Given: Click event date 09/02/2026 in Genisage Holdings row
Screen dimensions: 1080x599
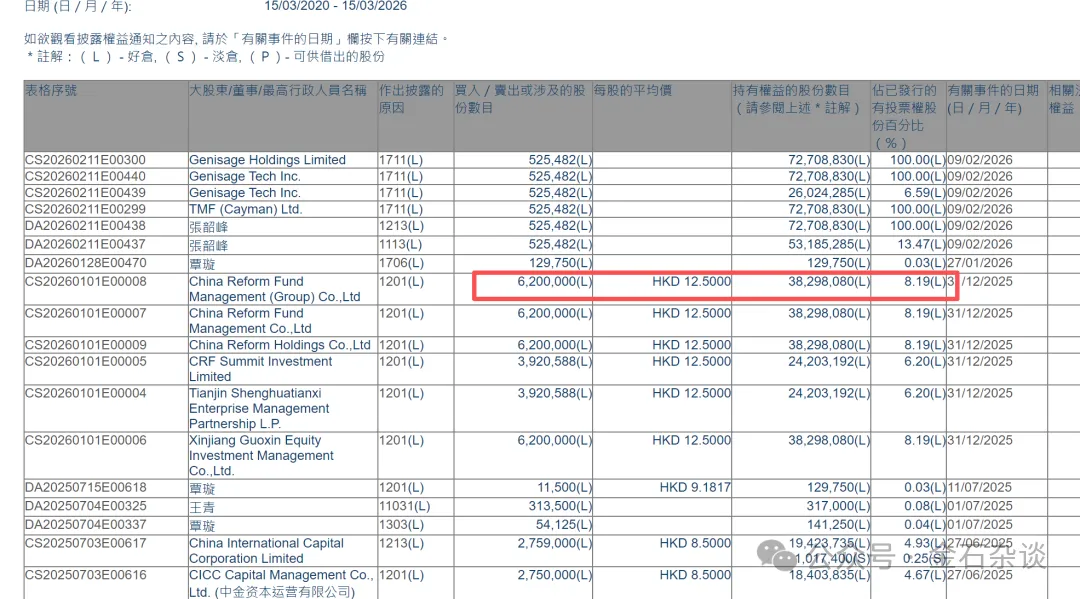Looking at the screenshot, I should pos(979,160).
